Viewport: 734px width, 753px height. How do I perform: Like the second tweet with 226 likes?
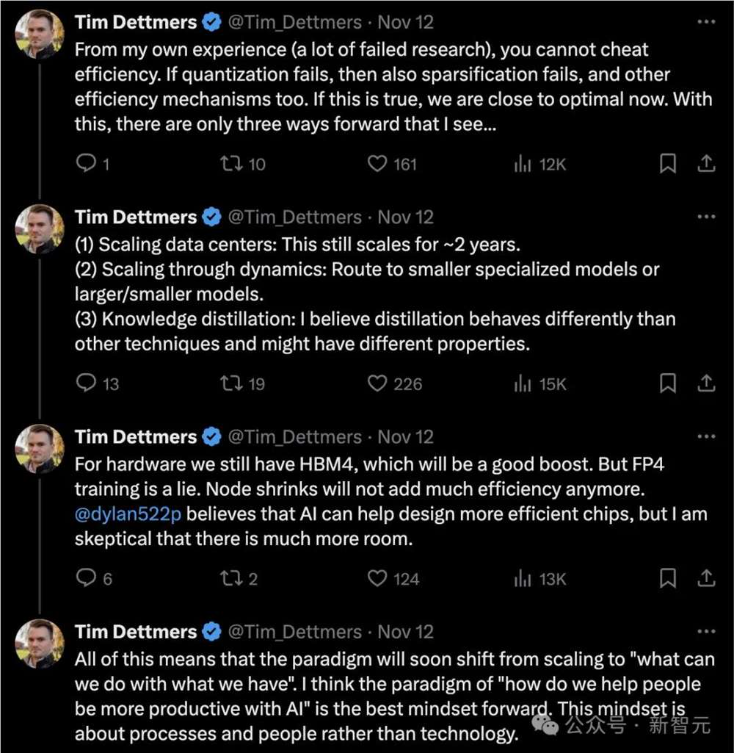pos(376,383)
